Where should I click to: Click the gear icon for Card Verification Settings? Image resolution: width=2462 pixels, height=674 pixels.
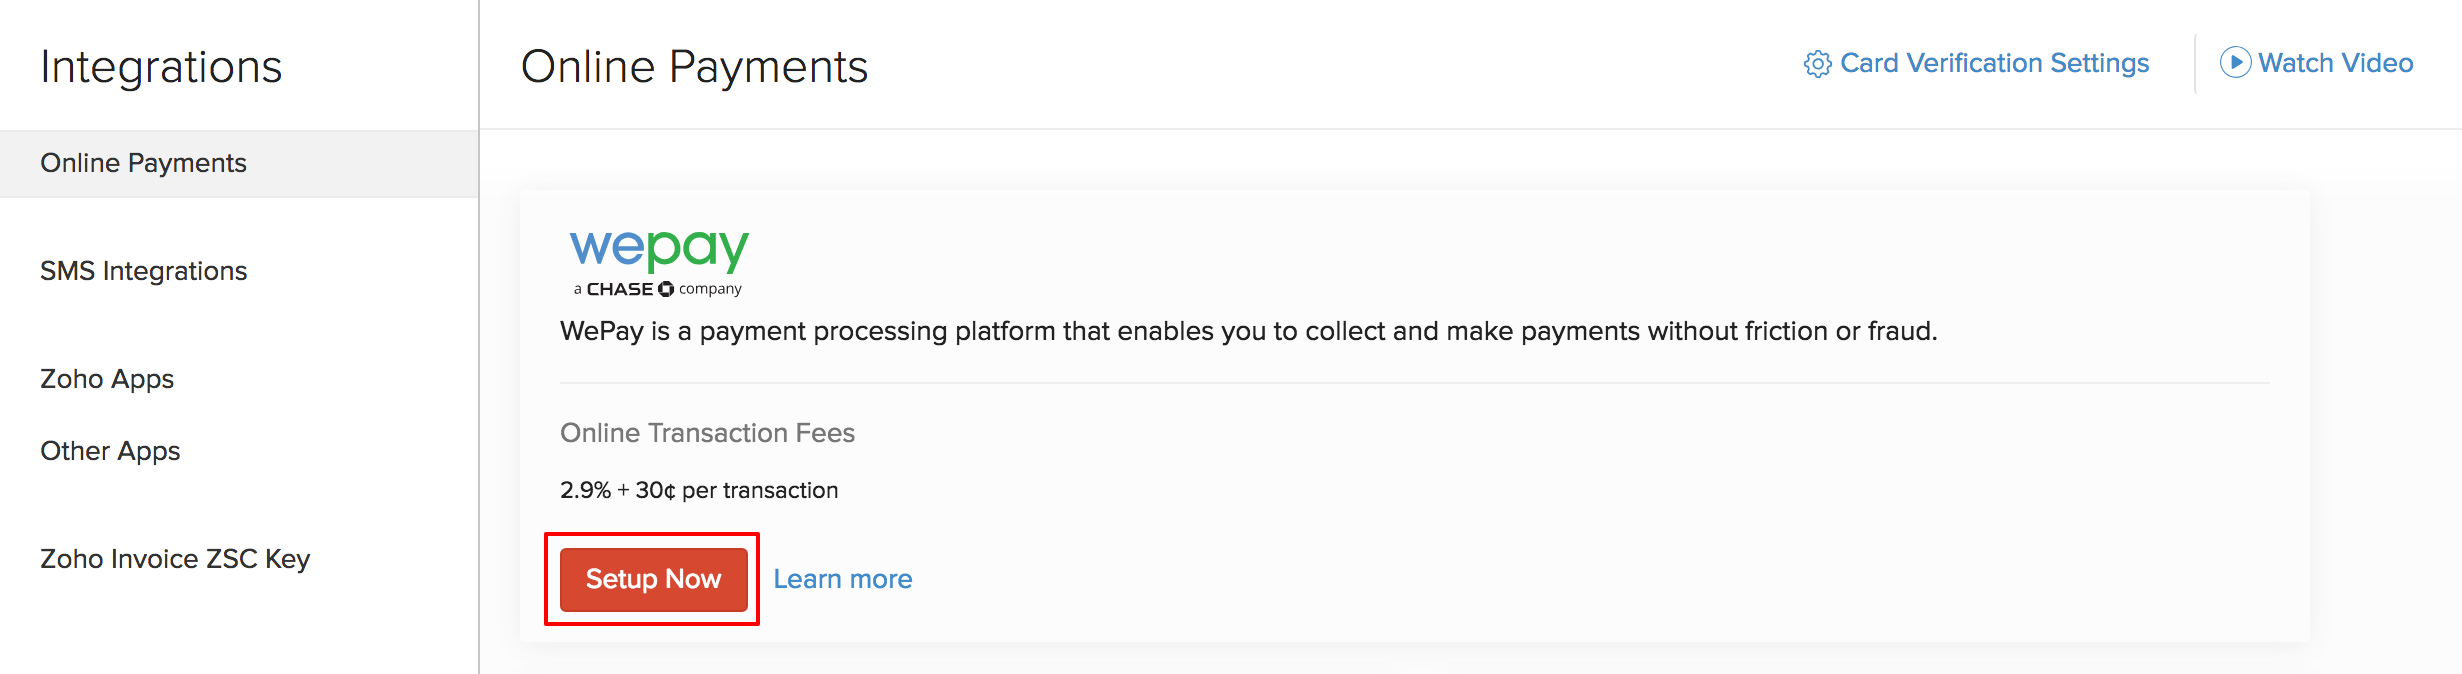1817,64
